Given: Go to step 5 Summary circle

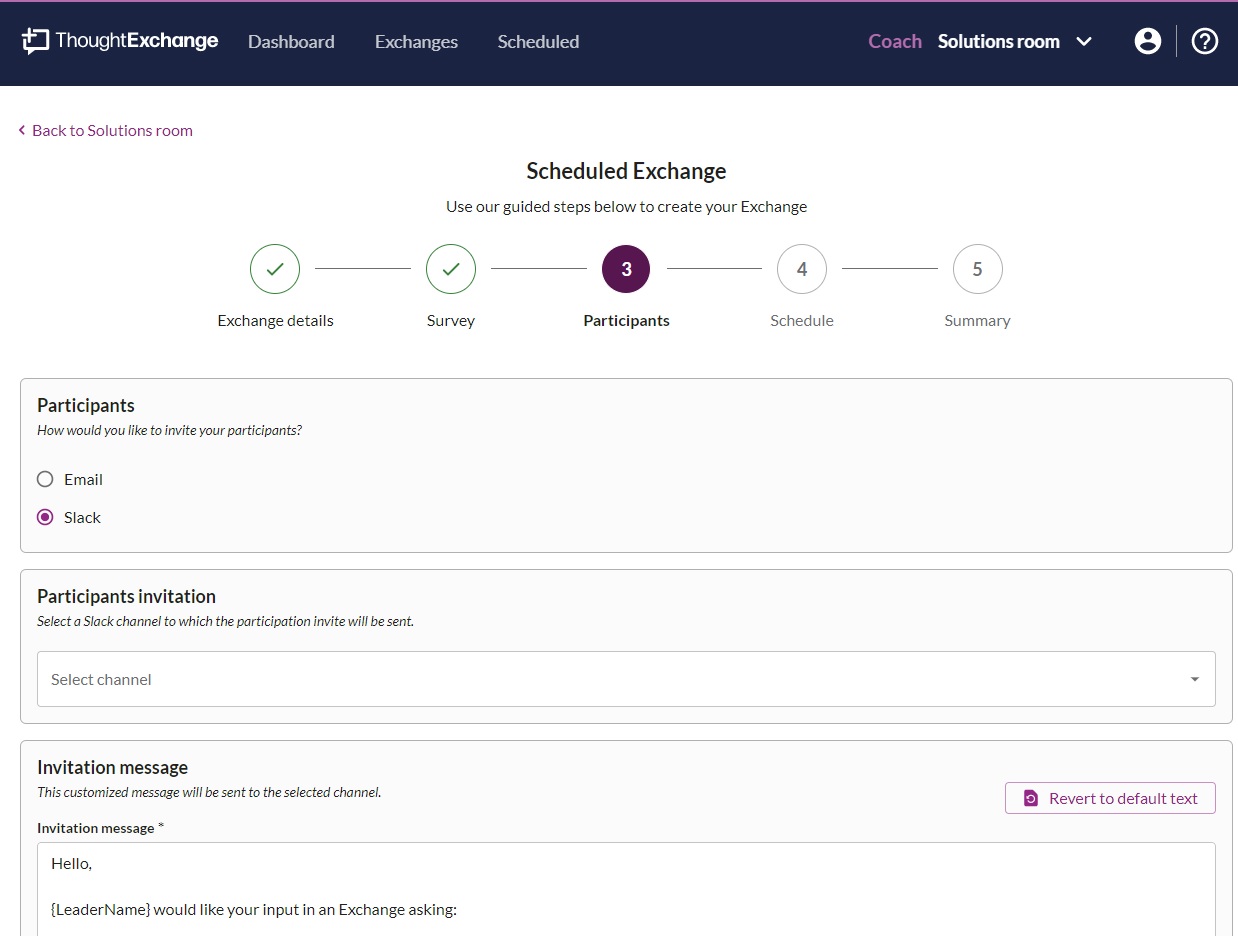Looking at the screenshot, I should click(978, 269).
